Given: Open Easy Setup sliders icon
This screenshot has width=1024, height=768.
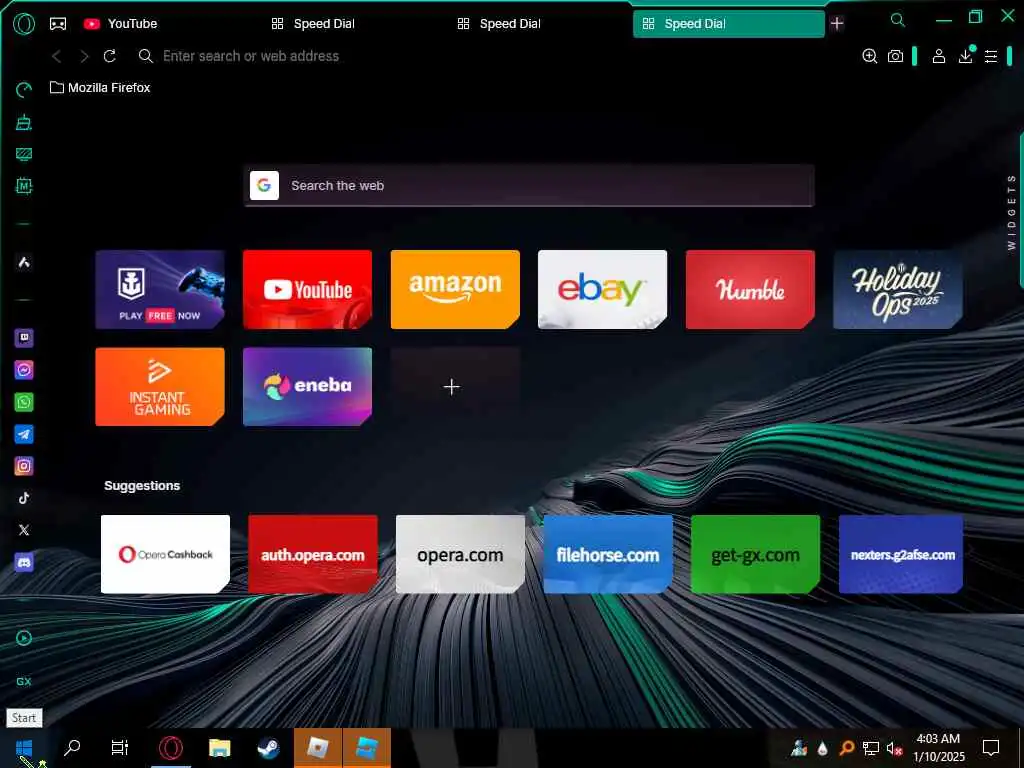Looking at the screenshot, I should pos(991,57).
